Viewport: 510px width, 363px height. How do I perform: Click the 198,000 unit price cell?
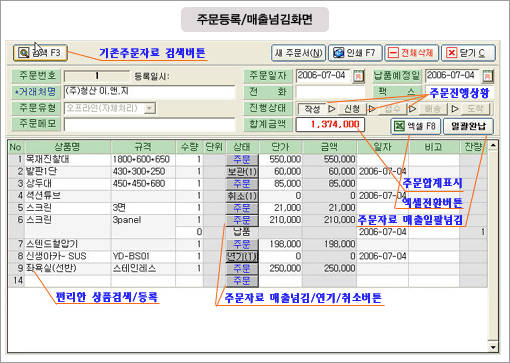[x=281, y=244]
